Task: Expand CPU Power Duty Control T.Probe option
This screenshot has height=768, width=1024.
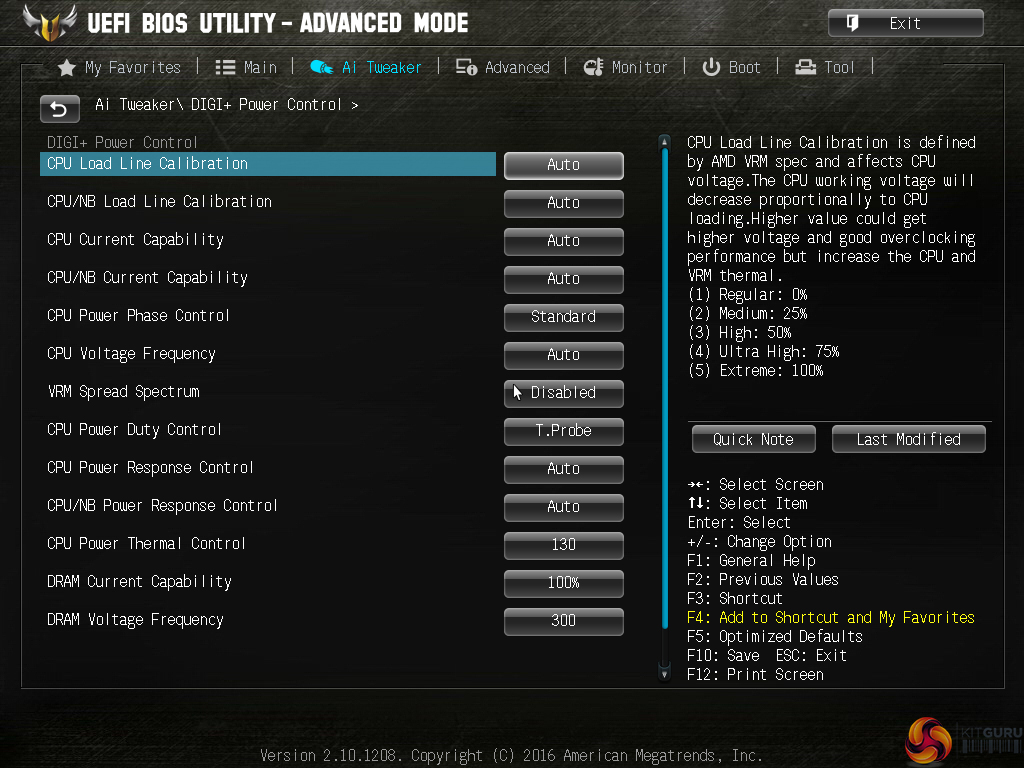Action: (564, 431)
